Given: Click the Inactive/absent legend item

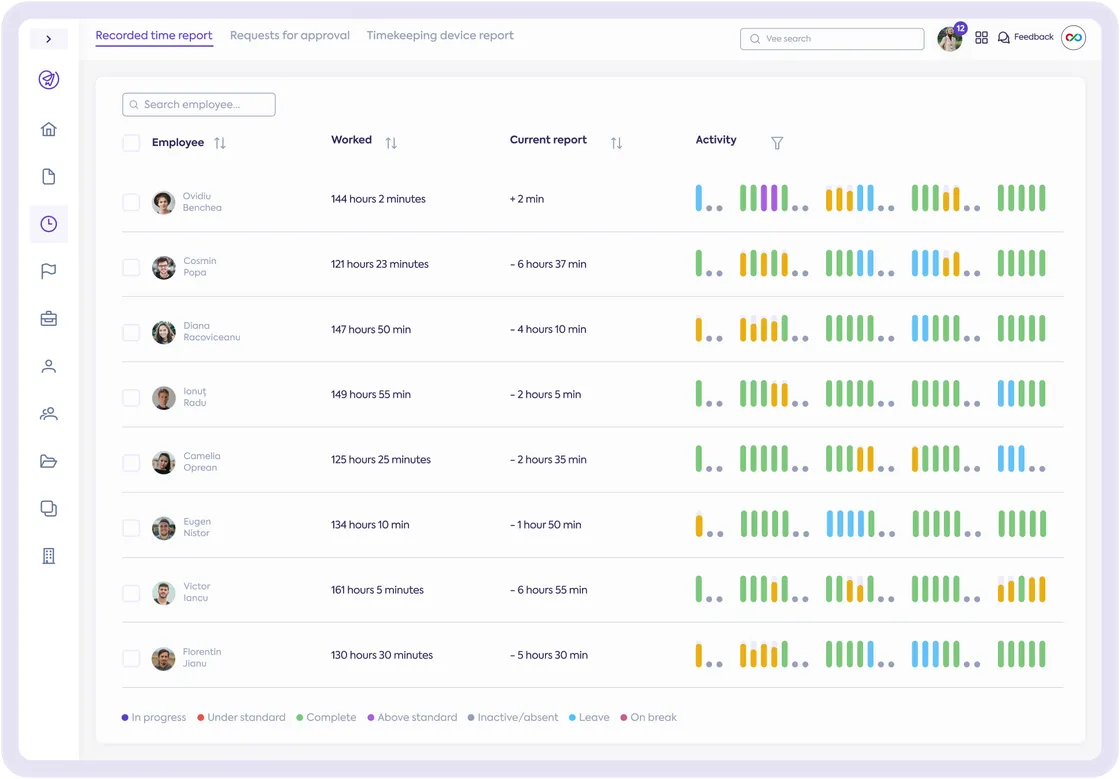Looking at the screenshot, I should (513, 718).
